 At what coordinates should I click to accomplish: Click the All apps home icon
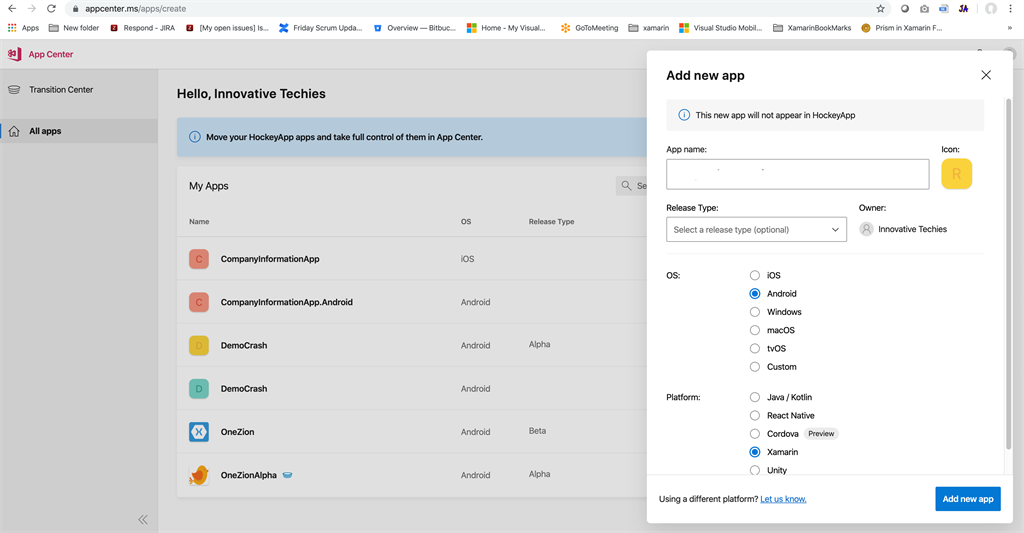click(14, 131)
